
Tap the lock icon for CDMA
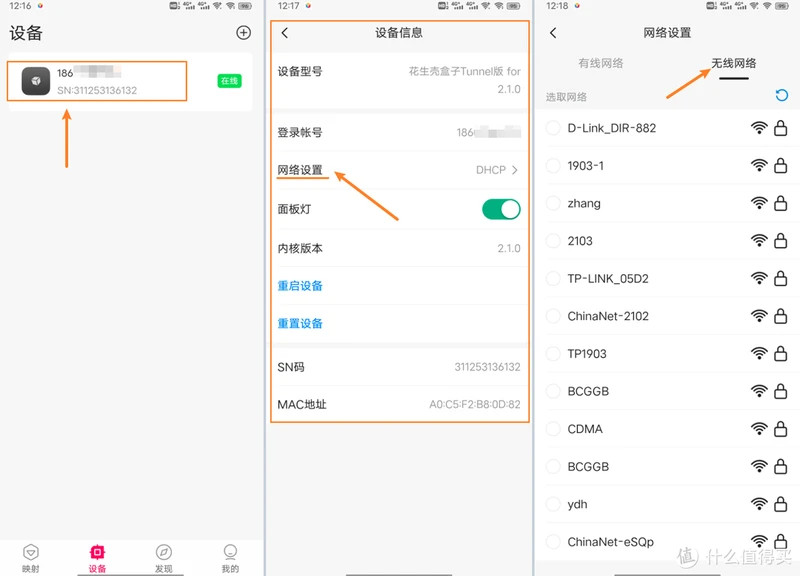(x=780, y=429)
